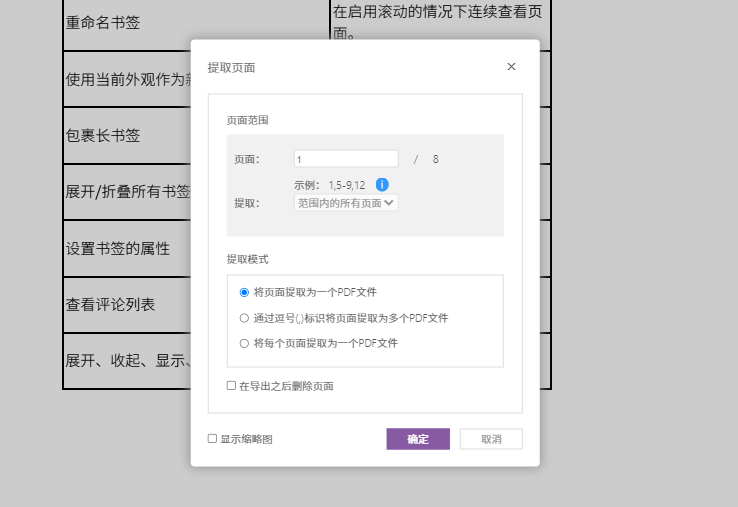
Task: Open the 范围内的所有页面 dropdown
Action: coord(346,203)
